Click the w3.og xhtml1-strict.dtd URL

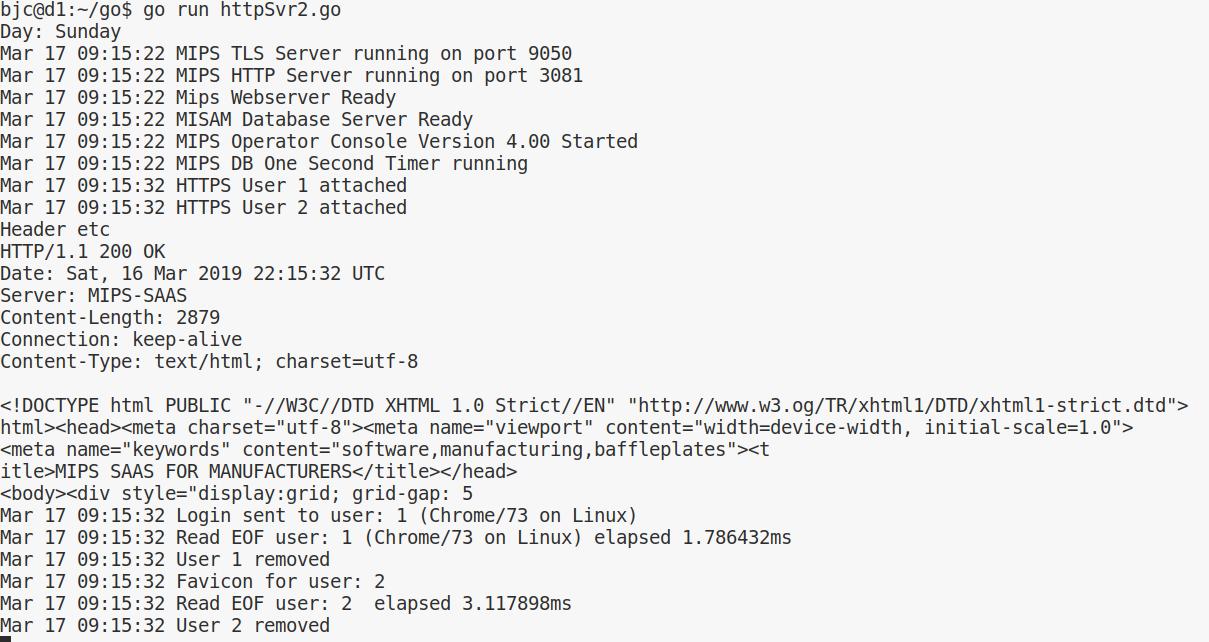(x=901, y=406)
